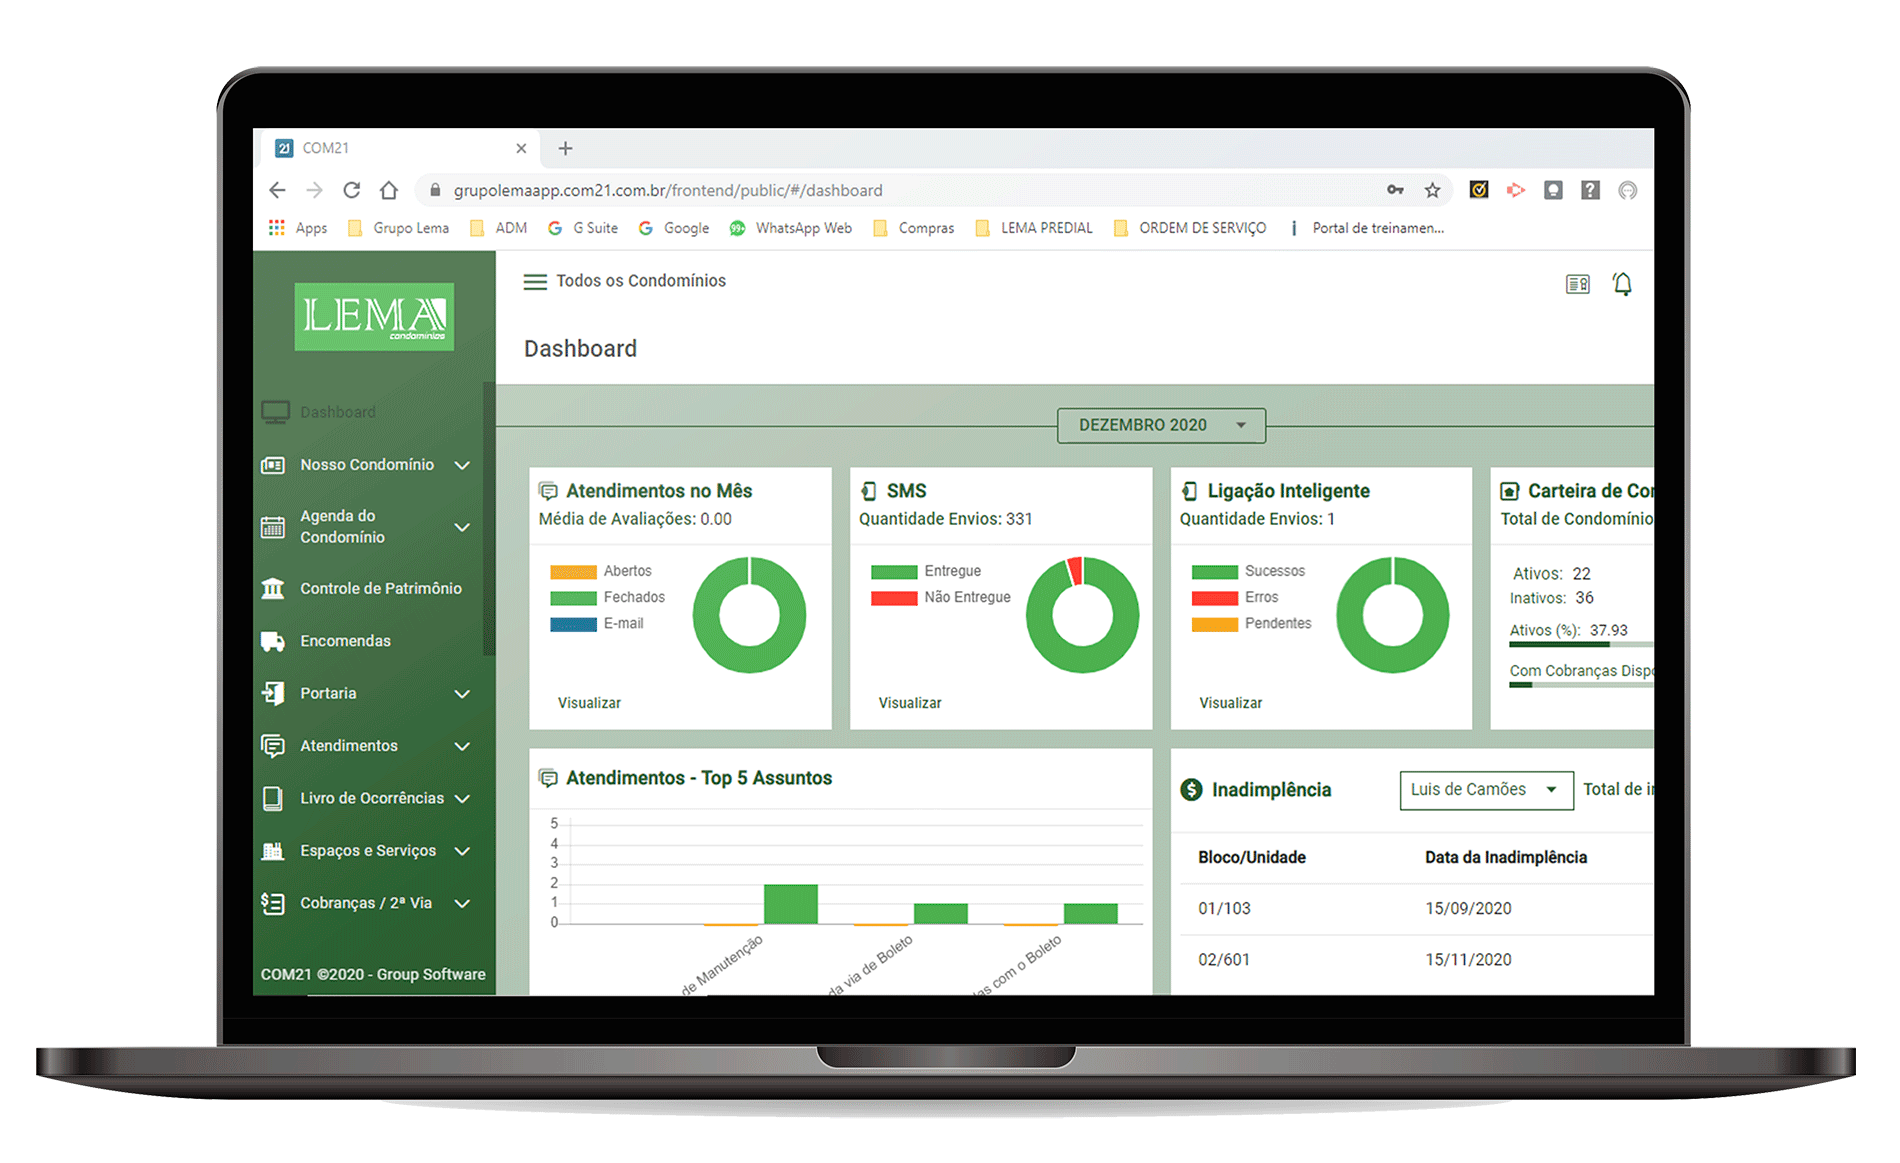Screen dimensions: 1900x1163
Task: Click the Apps grid icon in bookmarks bar
Action: tap(276, 228)
